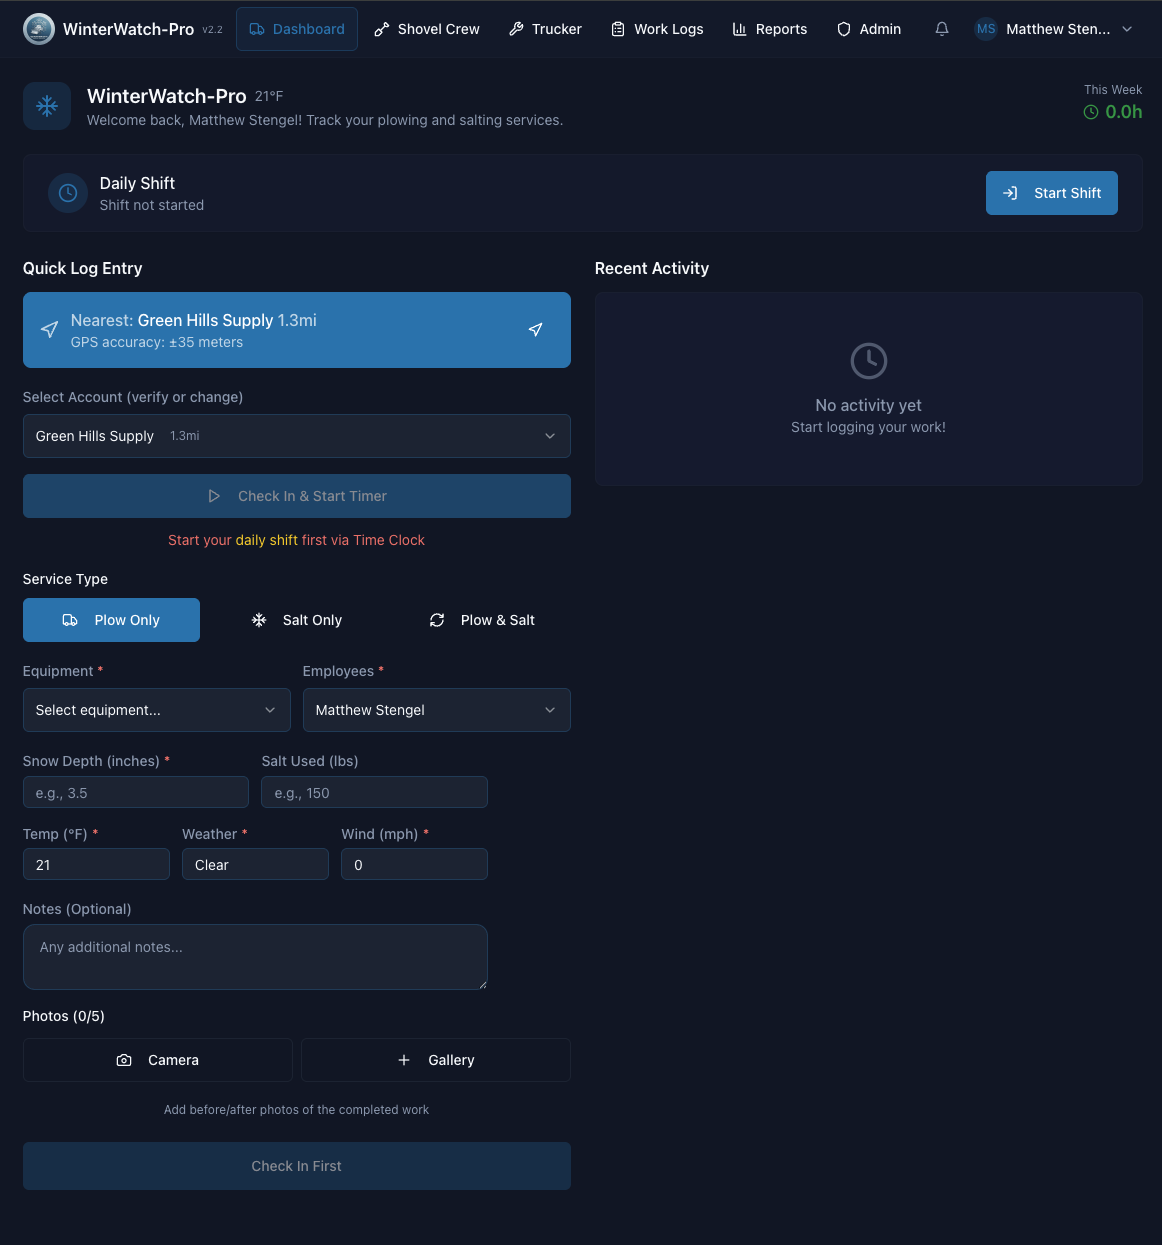Screen dimensions: 1162x1245
Task: Click the MS user avatar
Action: point(985,29)
